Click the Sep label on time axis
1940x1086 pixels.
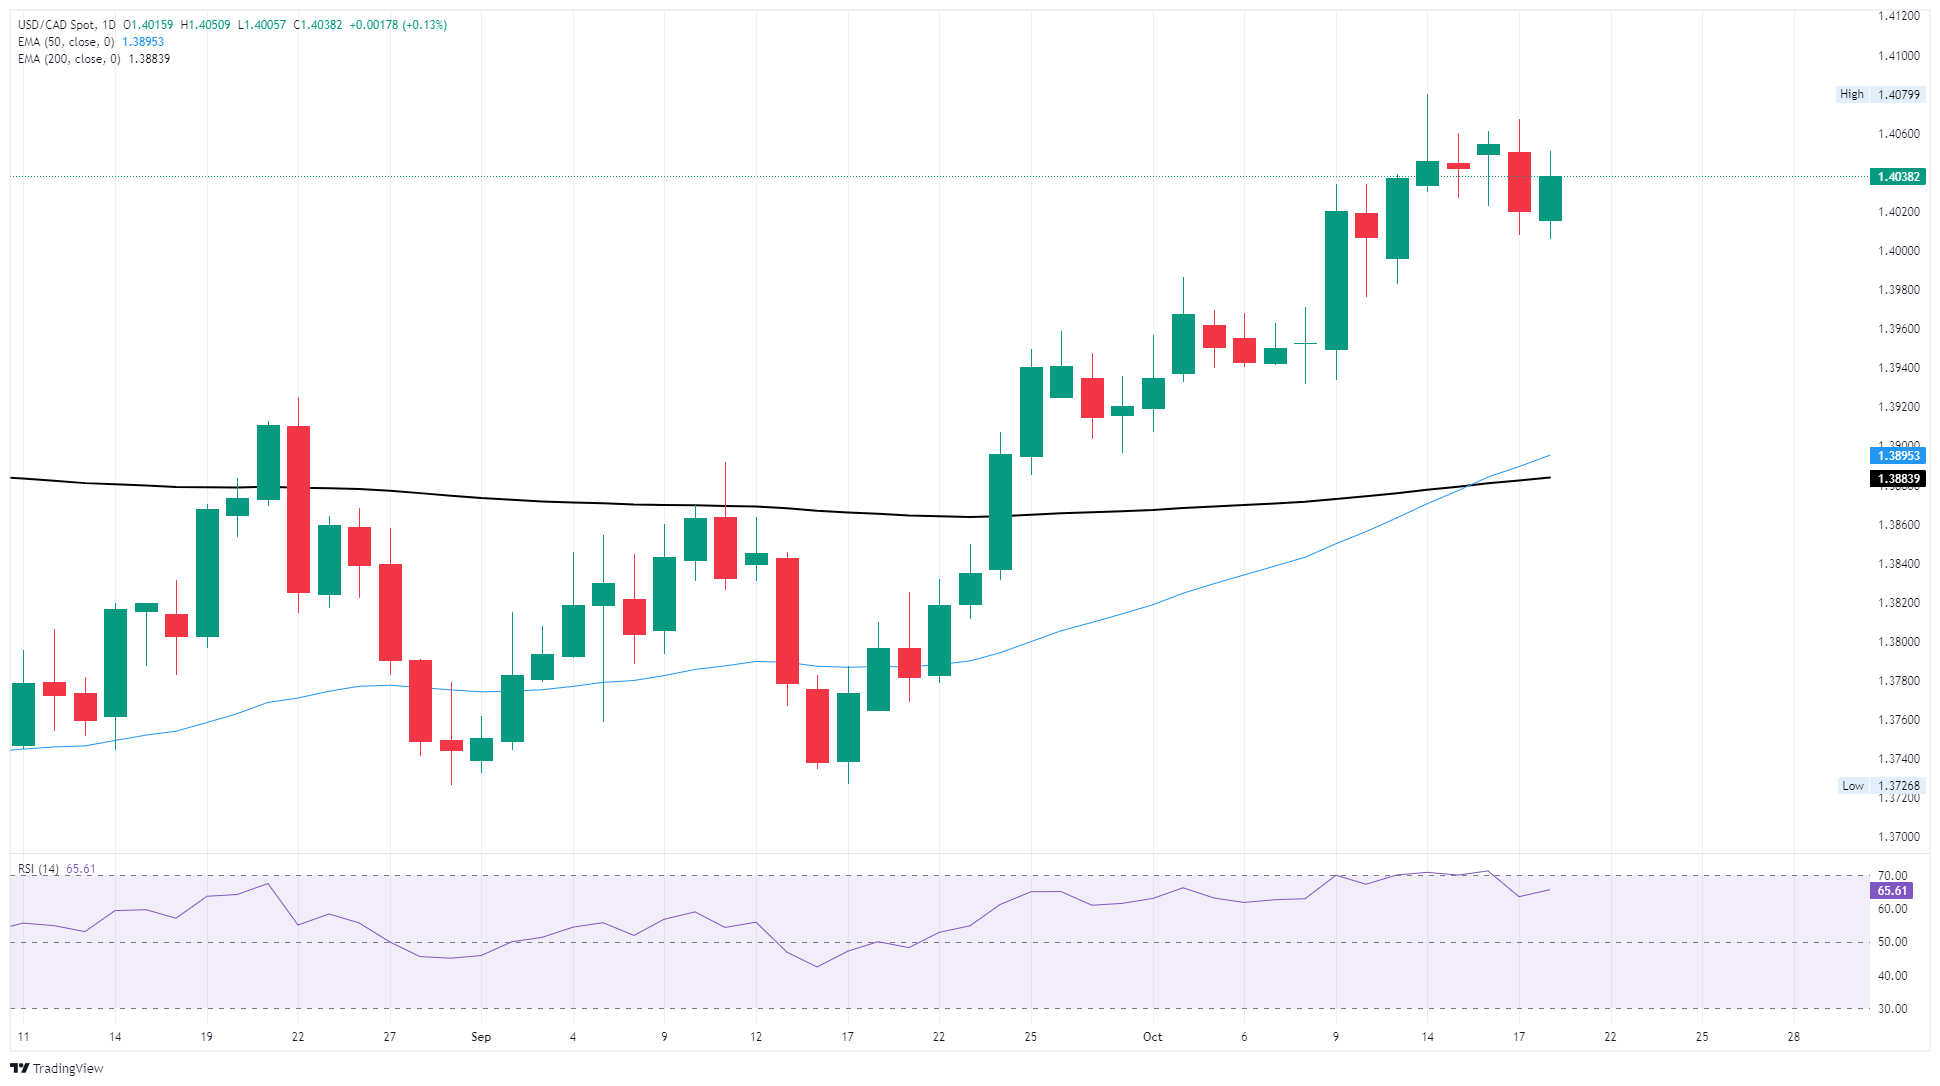tap(481, 1037)
